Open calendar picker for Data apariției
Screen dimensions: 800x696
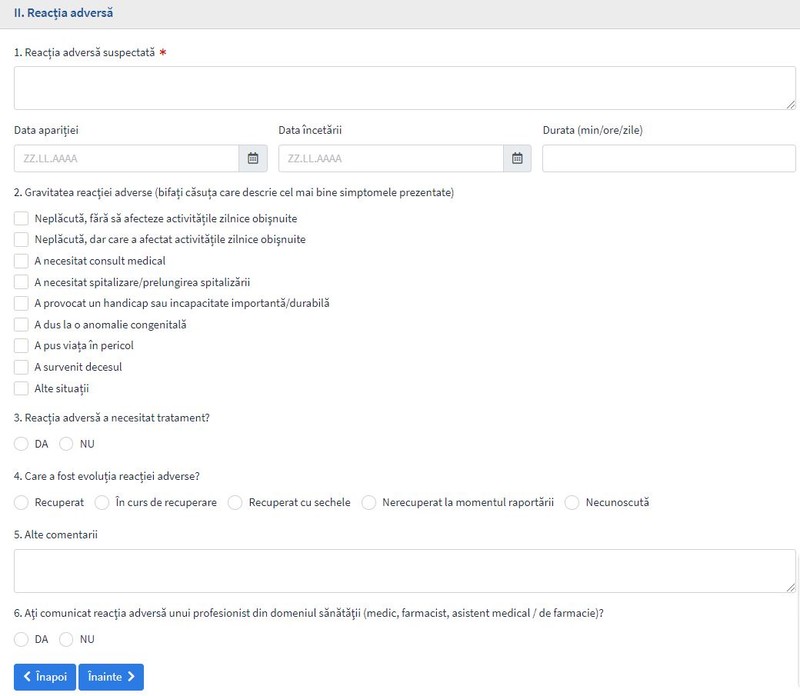pyautogui.click(x=253, y=158)
